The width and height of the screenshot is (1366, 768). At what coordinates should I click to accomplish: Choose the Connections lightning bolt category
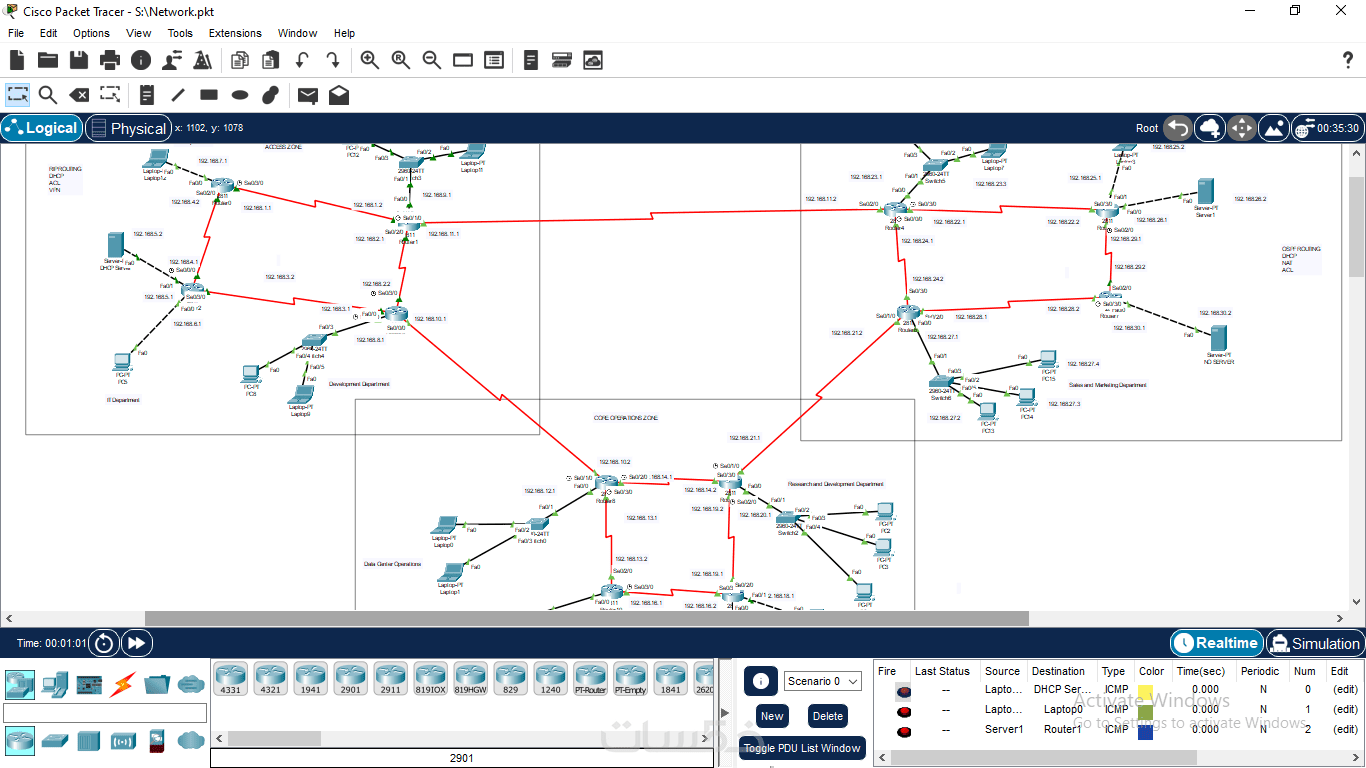[122, 685]
